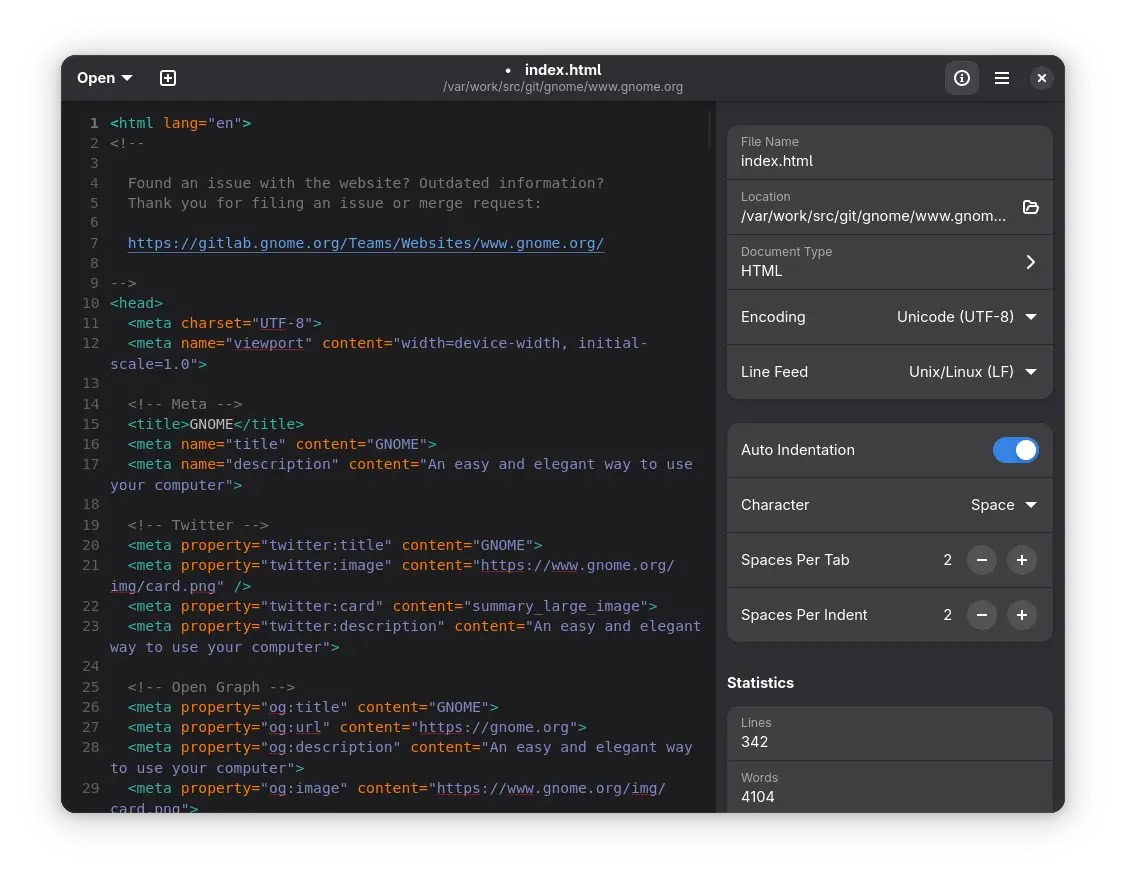Increase Spaces Per Indent with plus
Viewport: 1126px width, 880px height.
(1021, 615)
